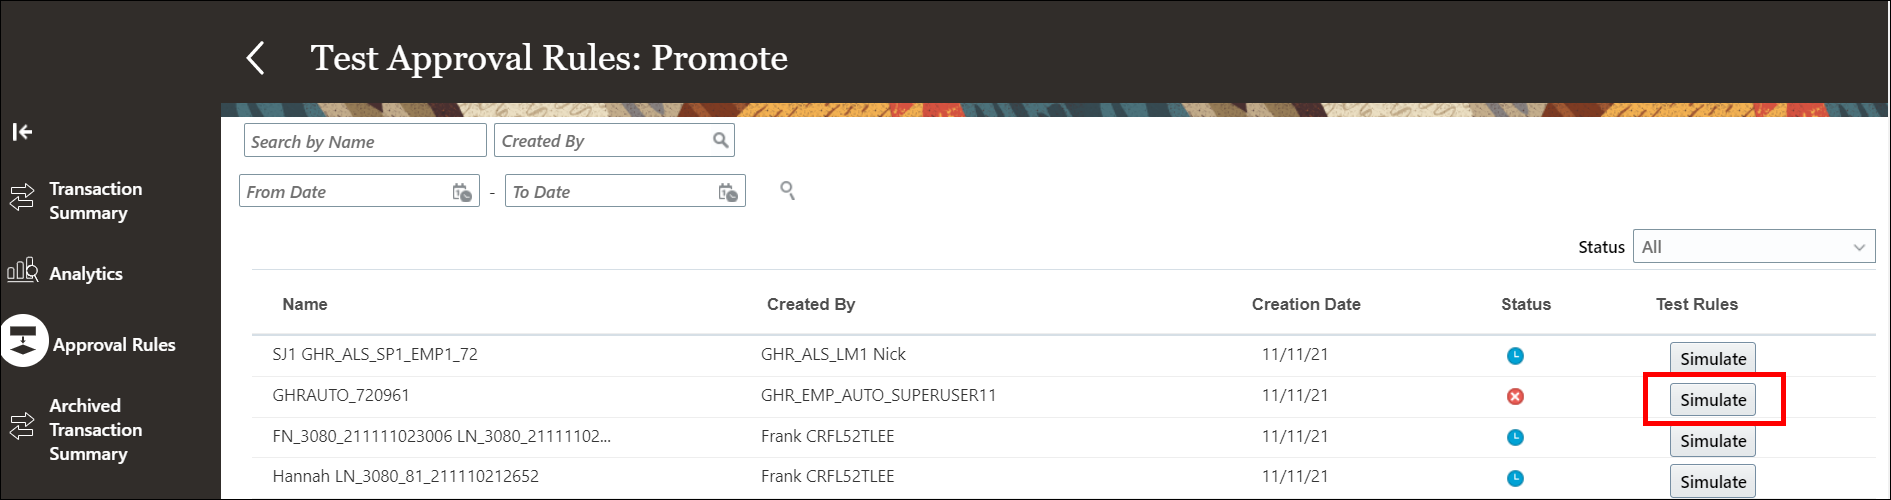Screen dimensions: 1891x500
Task: Click the blue clock status icon for SJ1 GHR_ALS_SP1_EMP1_72
Action: click(x=1515, y=356)
